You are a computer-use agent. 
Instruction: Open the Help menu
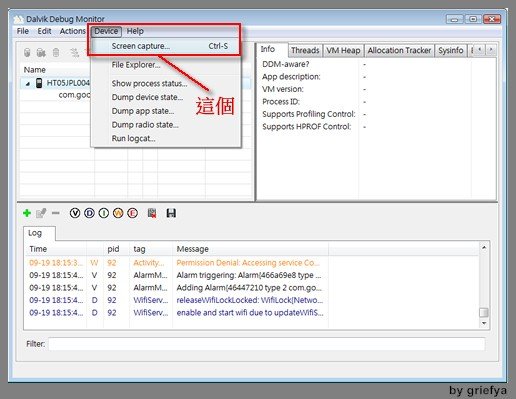click(135, 31)
